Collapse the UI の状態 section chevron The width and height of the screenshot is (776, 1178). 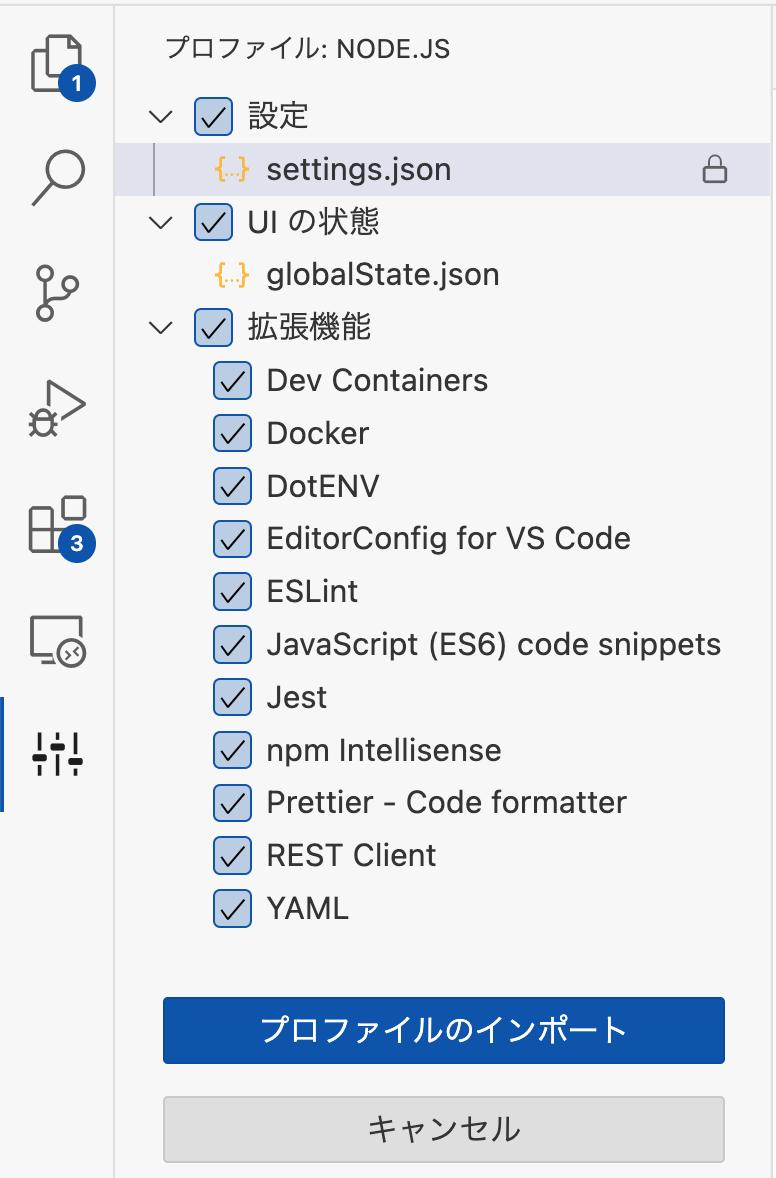tap(161, 222)
